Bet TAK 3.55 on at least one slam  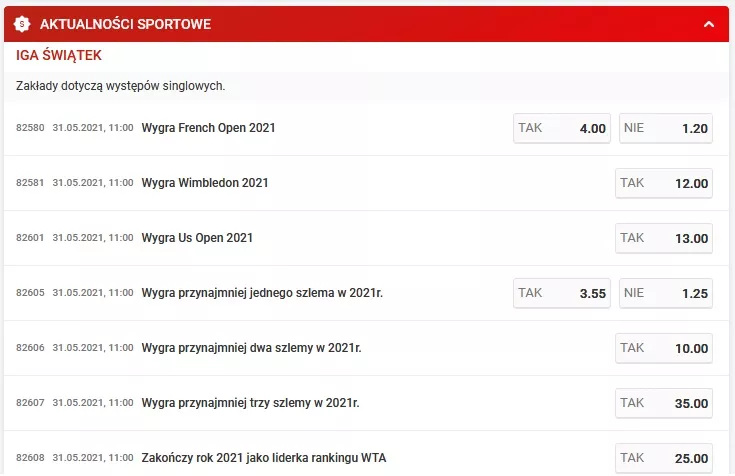[562, 293]
